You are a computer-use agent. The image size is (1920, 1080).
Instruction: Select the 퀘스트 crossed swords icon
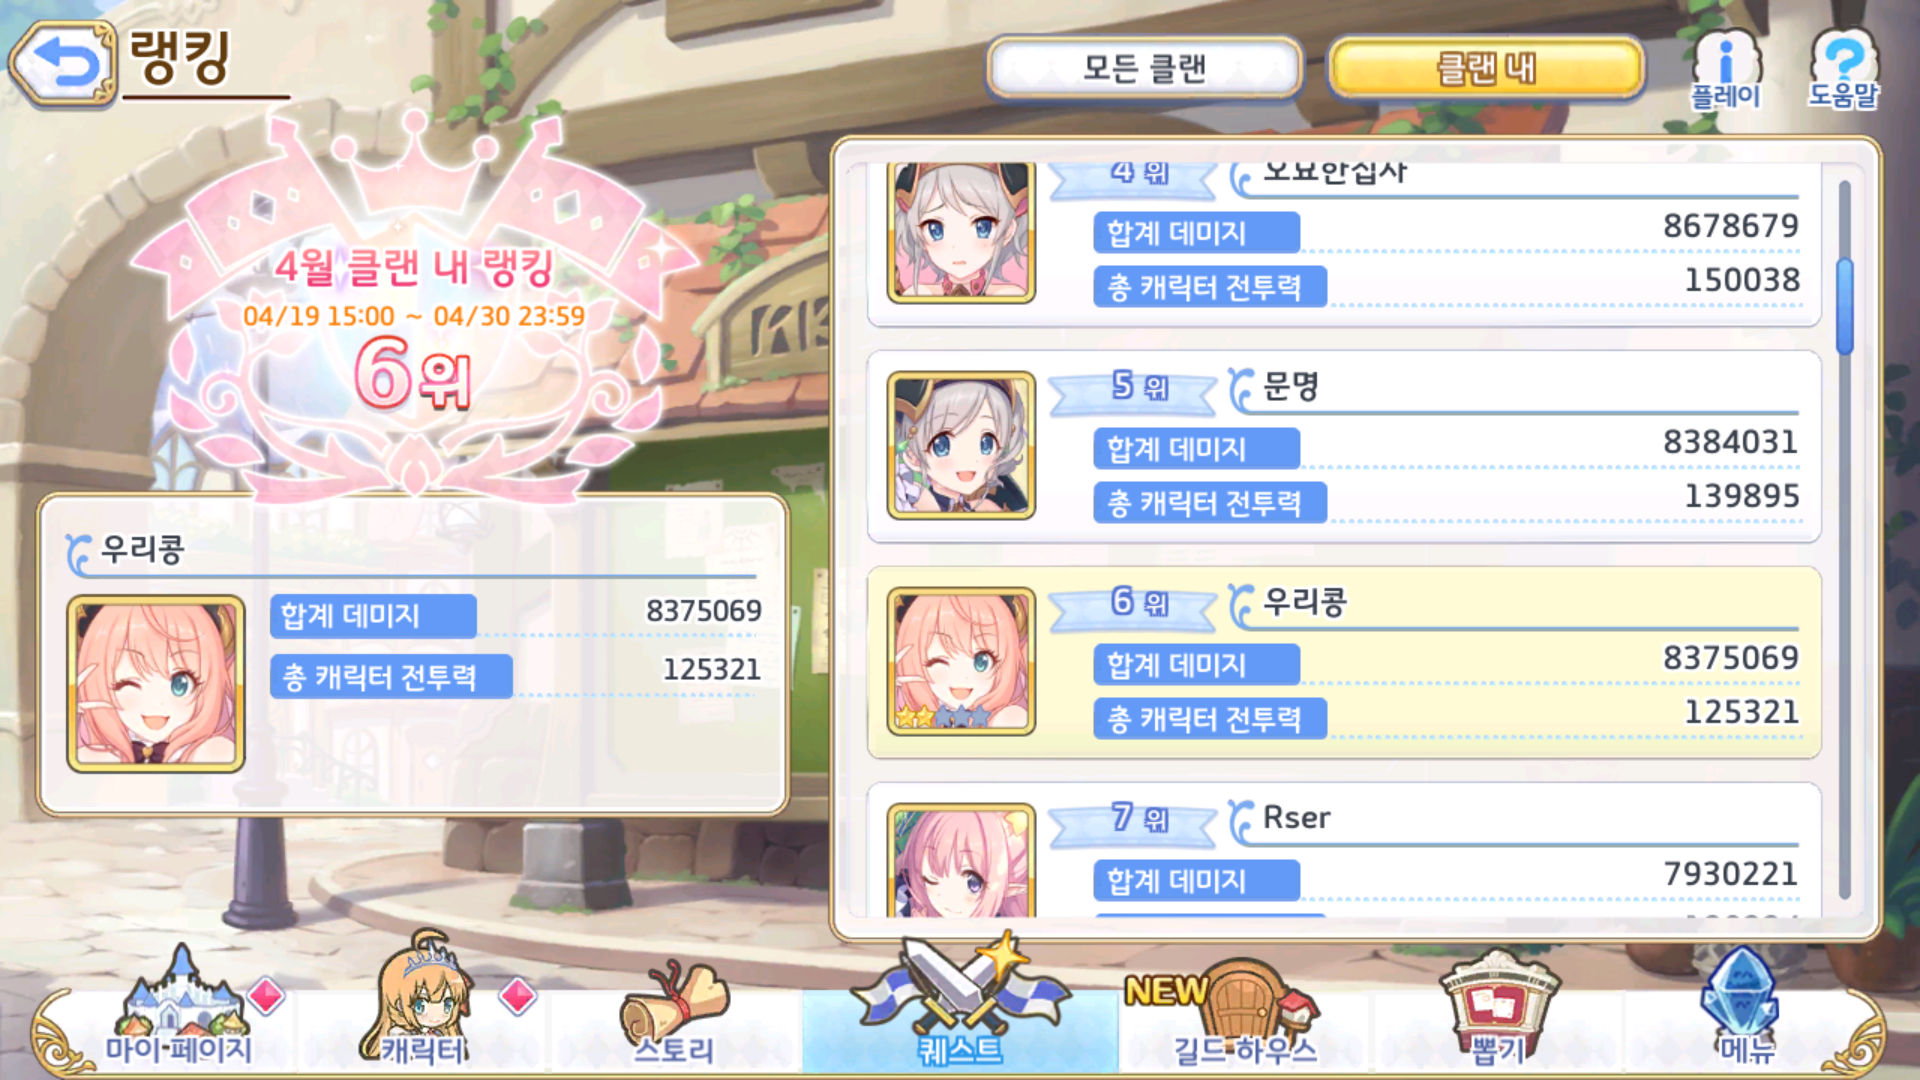click(x=960, y=1000)
